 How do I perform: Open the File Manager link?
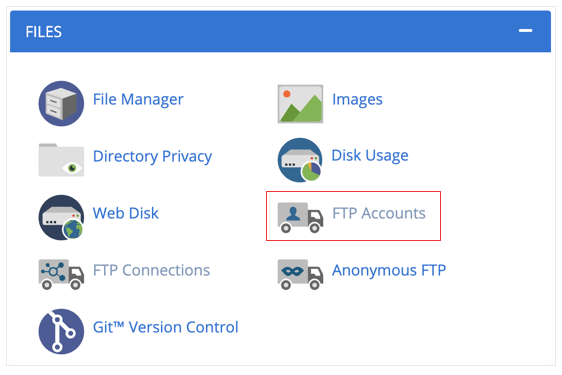click(x=138, y=99)
